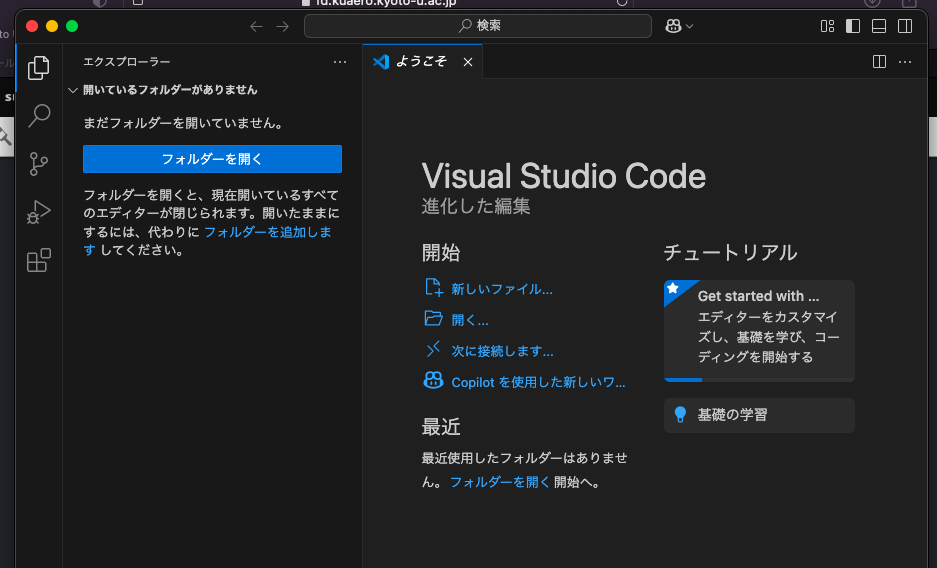937x568 pixels.
Task: Click the remote connect icon beside 次に接続します
Action: (x=434, y=349)
